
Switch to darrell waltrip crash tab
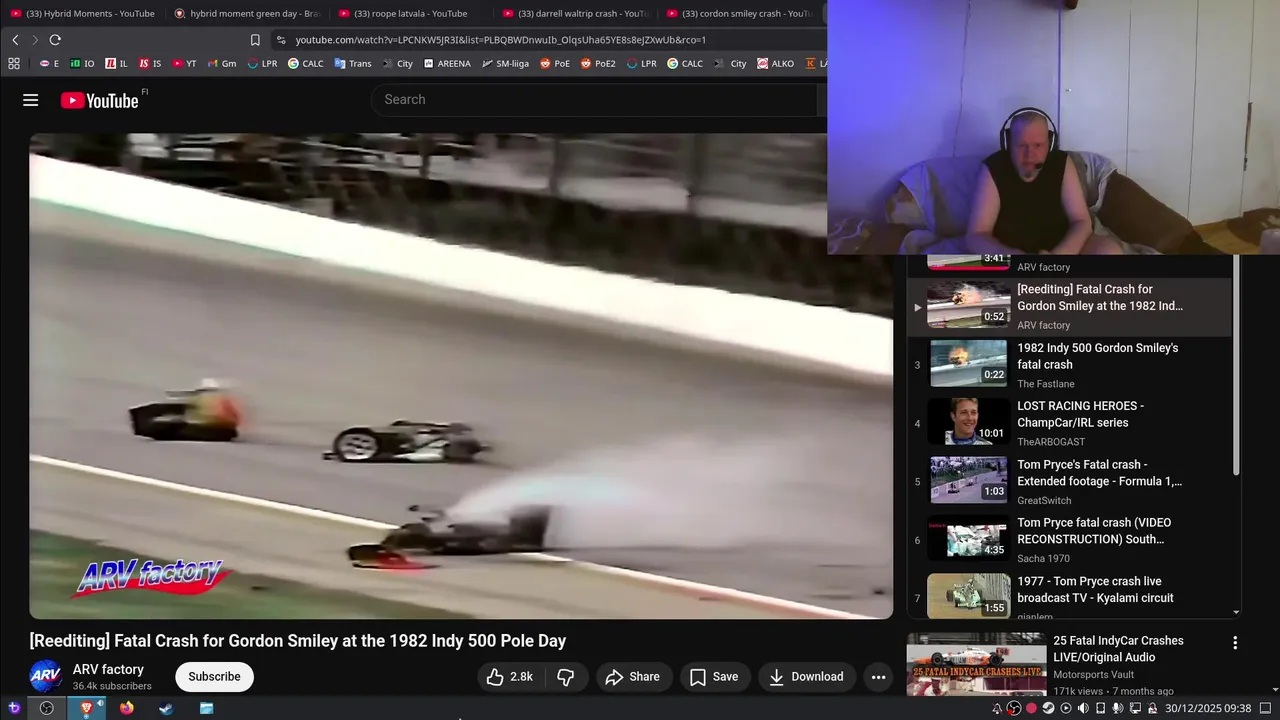pyautogui.click(x=574, y=13)
